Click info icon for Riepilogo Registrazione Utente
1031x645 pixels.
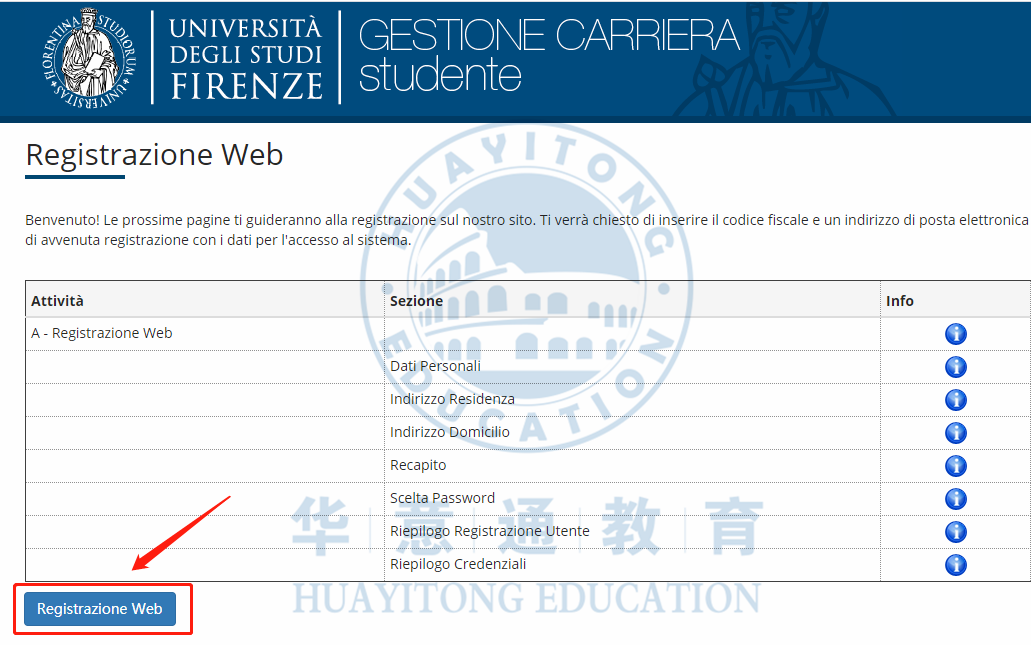click(x=955, y=531)
